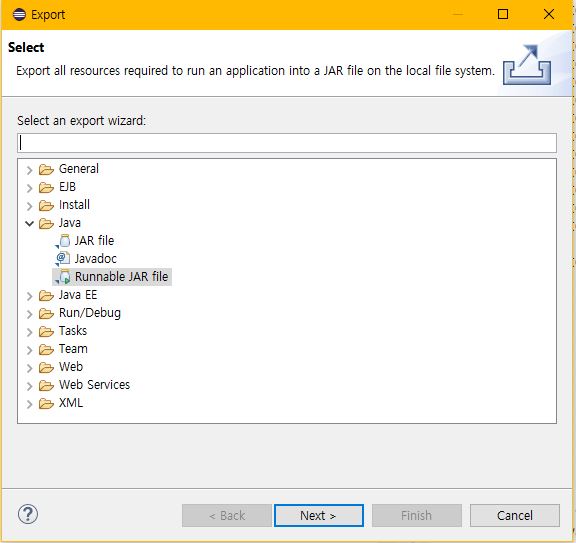Click the disabled < Back button

(x=227, y=515)
